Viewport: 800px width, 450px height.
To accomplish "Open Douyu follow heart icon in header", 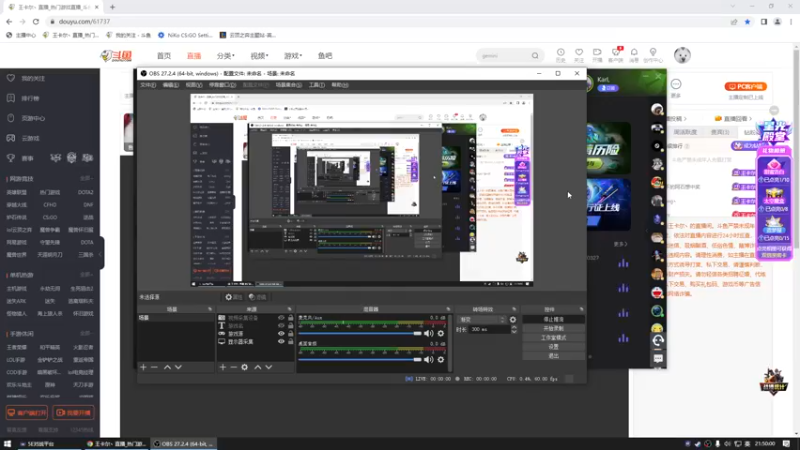I will tap(579, 53).
